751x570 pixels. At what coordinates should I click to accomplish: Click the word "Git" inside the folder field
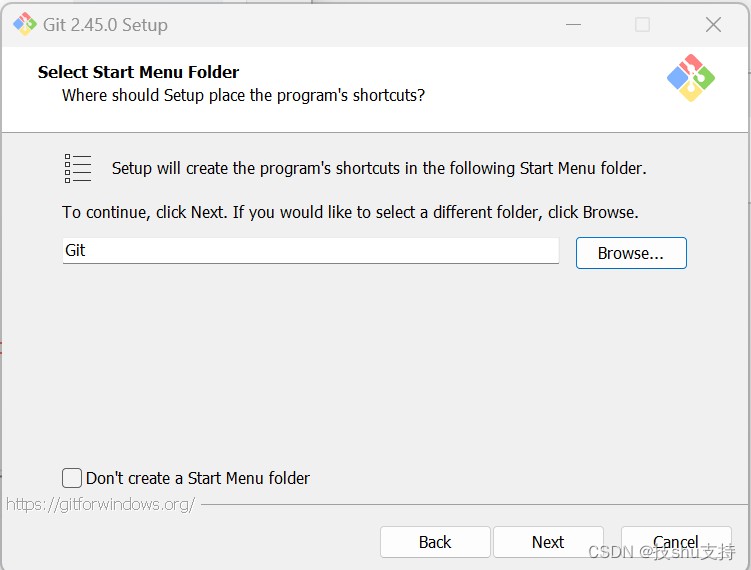pyautogui.click(x=75, y=250)
